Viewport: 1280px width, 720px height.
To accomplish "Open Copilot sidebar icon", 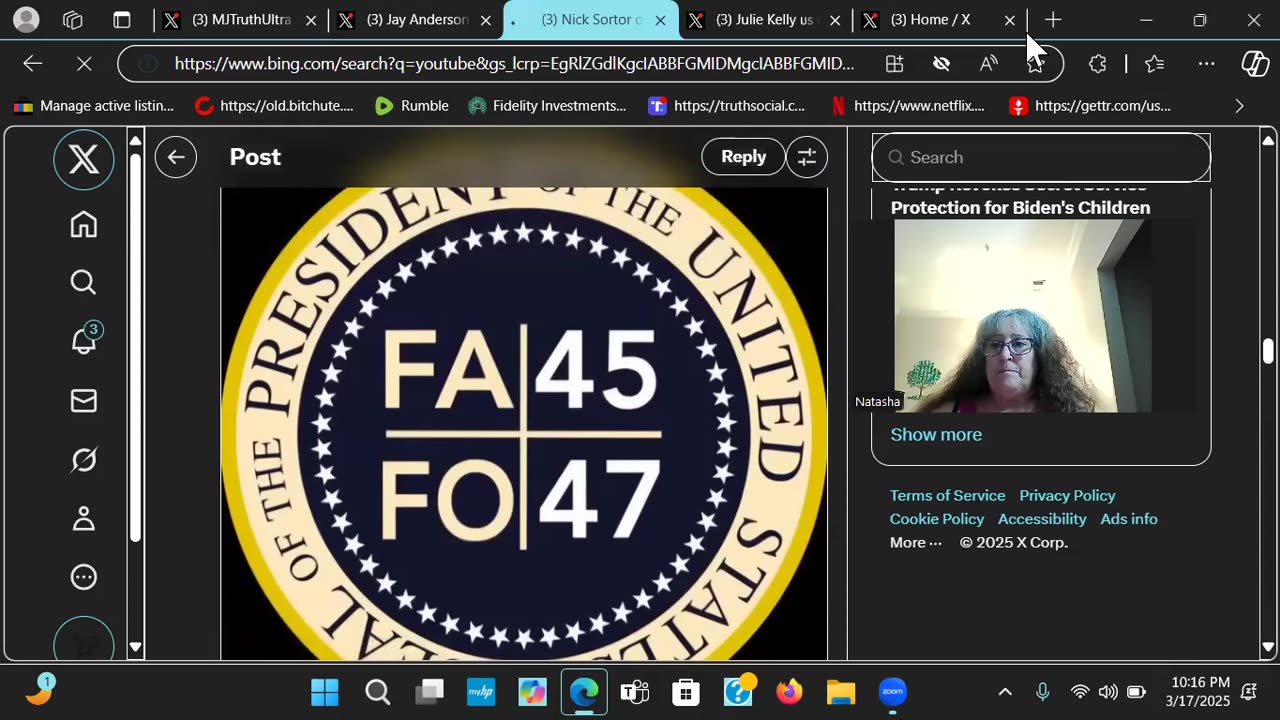I will point(1255,64).
